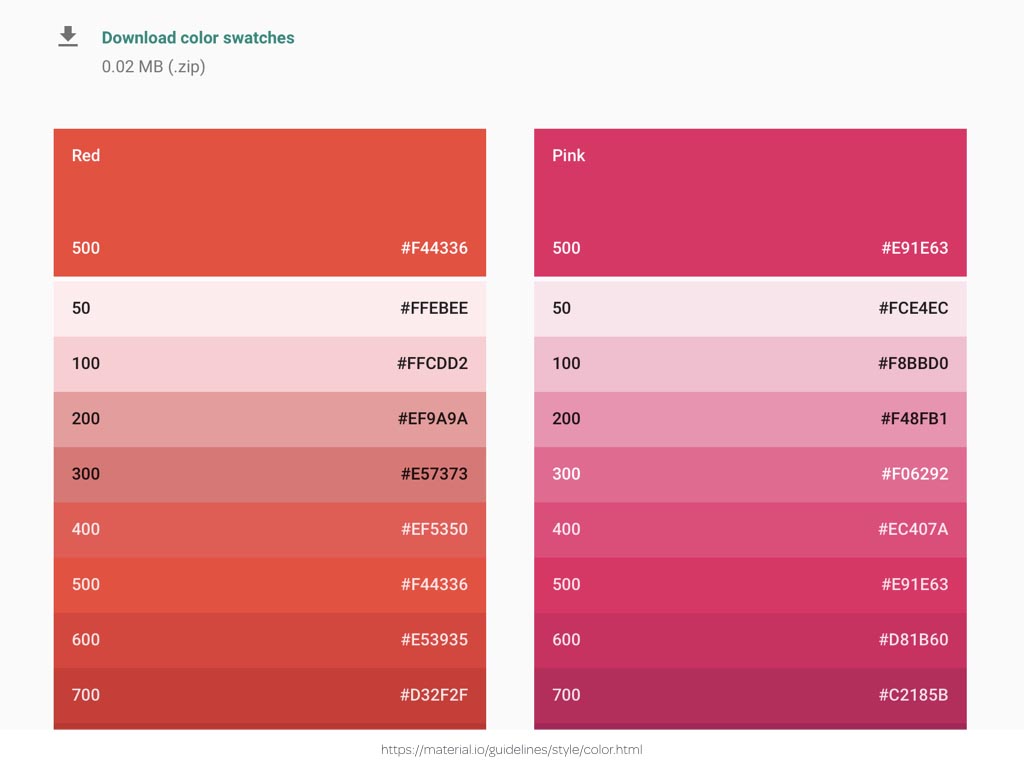This screenshot has width=1024, height=768.
Task: Open the Download color swatches link
Action: click(x=198, y=38)
